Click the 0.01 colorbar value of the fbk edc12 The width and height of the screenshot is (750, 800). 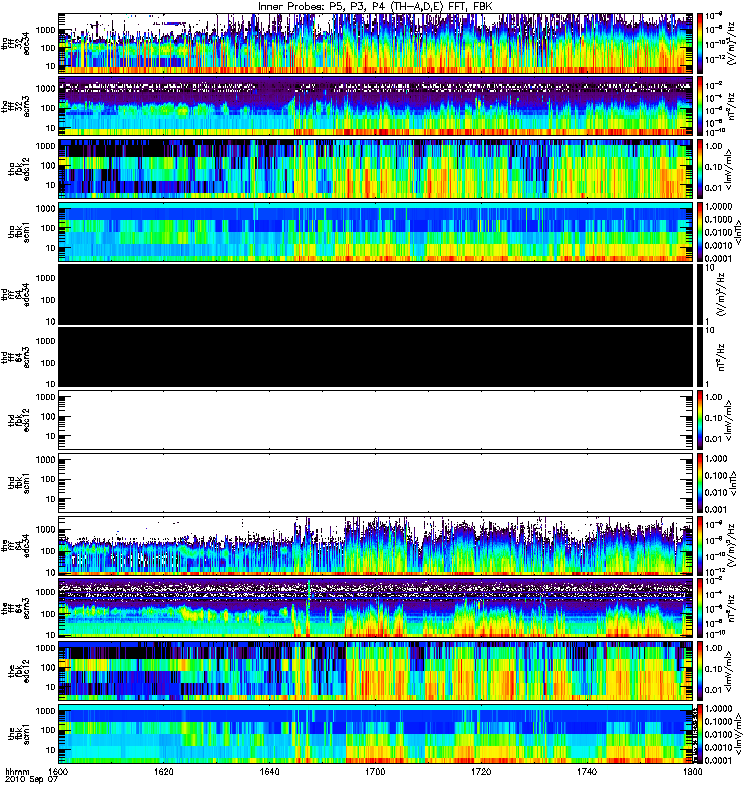714,690
